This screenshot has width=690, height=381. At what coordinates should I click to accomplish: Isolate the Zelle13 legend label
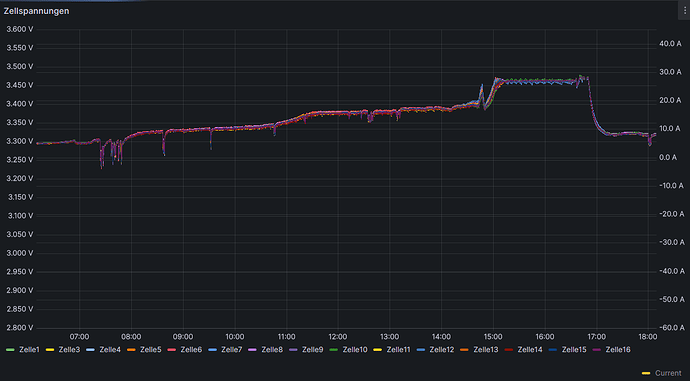point(486,350)
